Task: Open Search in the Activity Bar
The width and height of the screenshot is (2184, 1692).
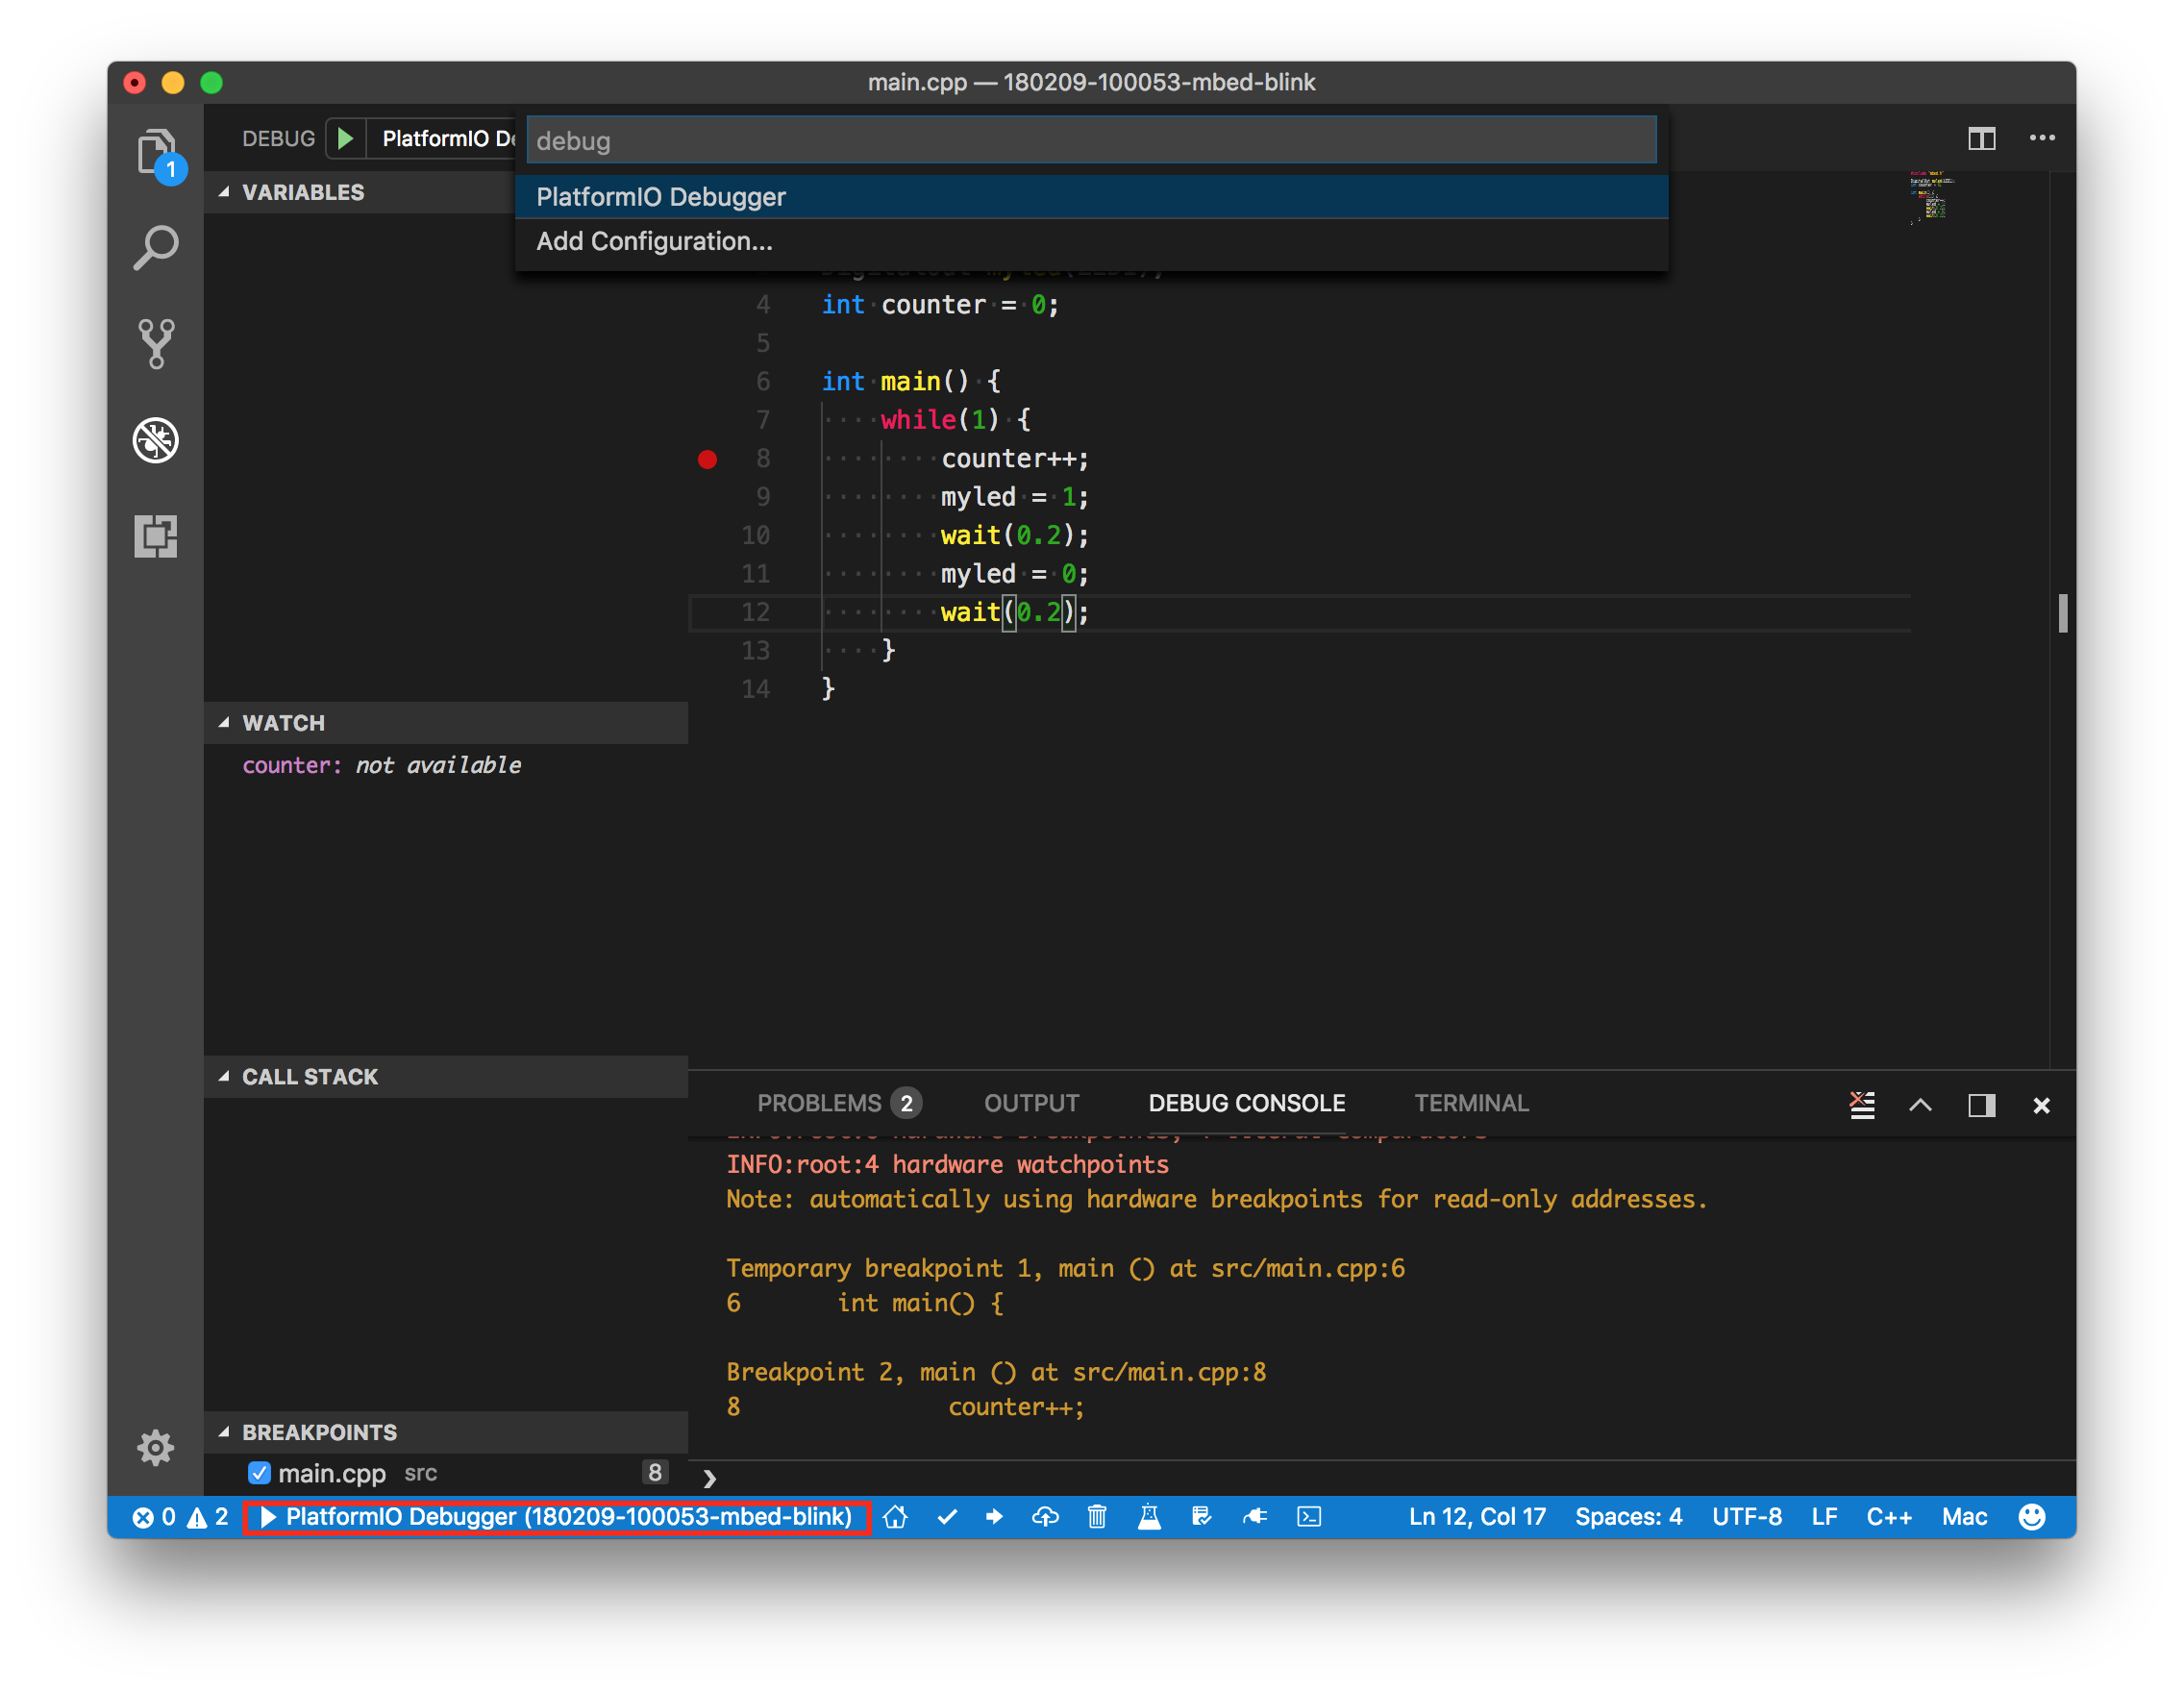Action: point(156,246)
